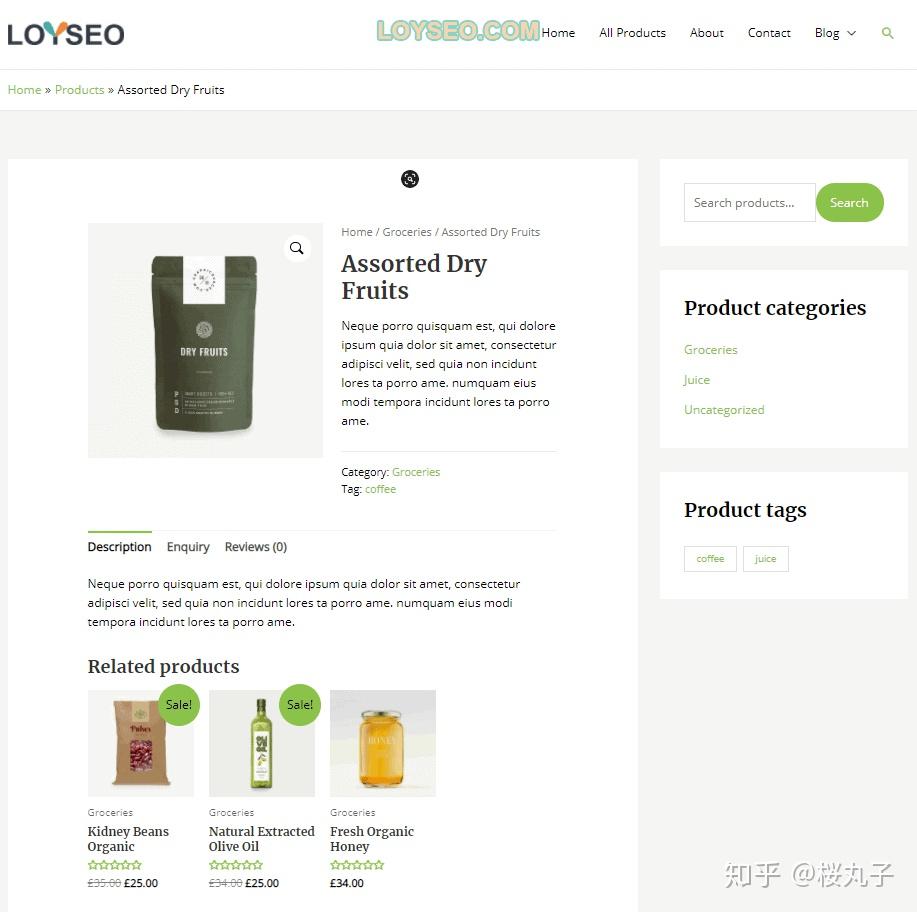The image size is (917, 912).
Task: Click the product image zoom magnifier icon
Action: pyautogui.click(x=297, y=249)
